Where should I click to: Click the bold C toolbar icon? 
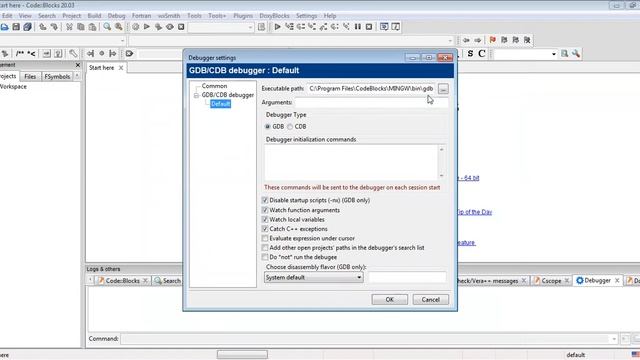(482, 53)
